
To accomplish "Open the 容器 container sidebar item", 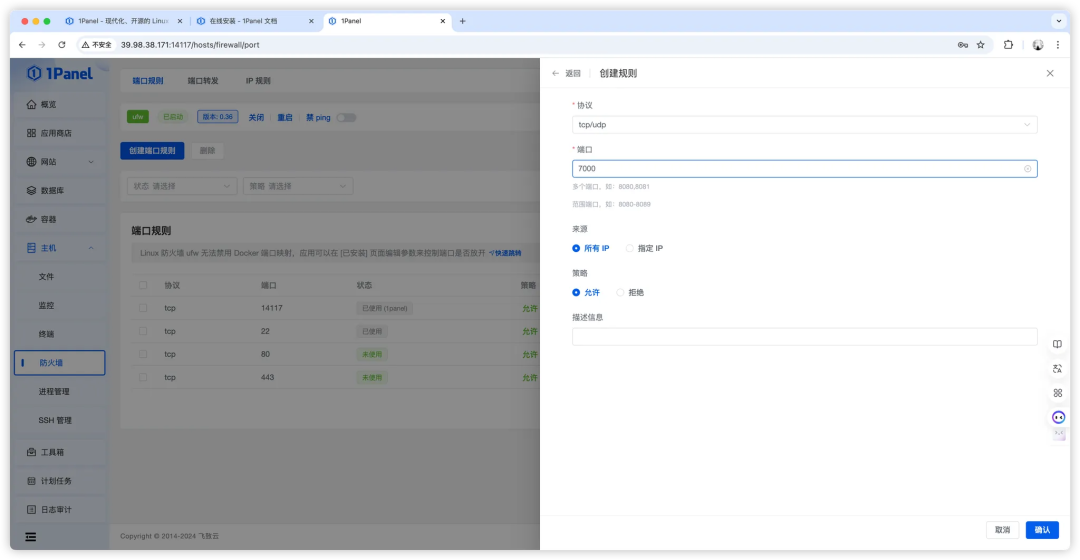I will click(59, 219).
